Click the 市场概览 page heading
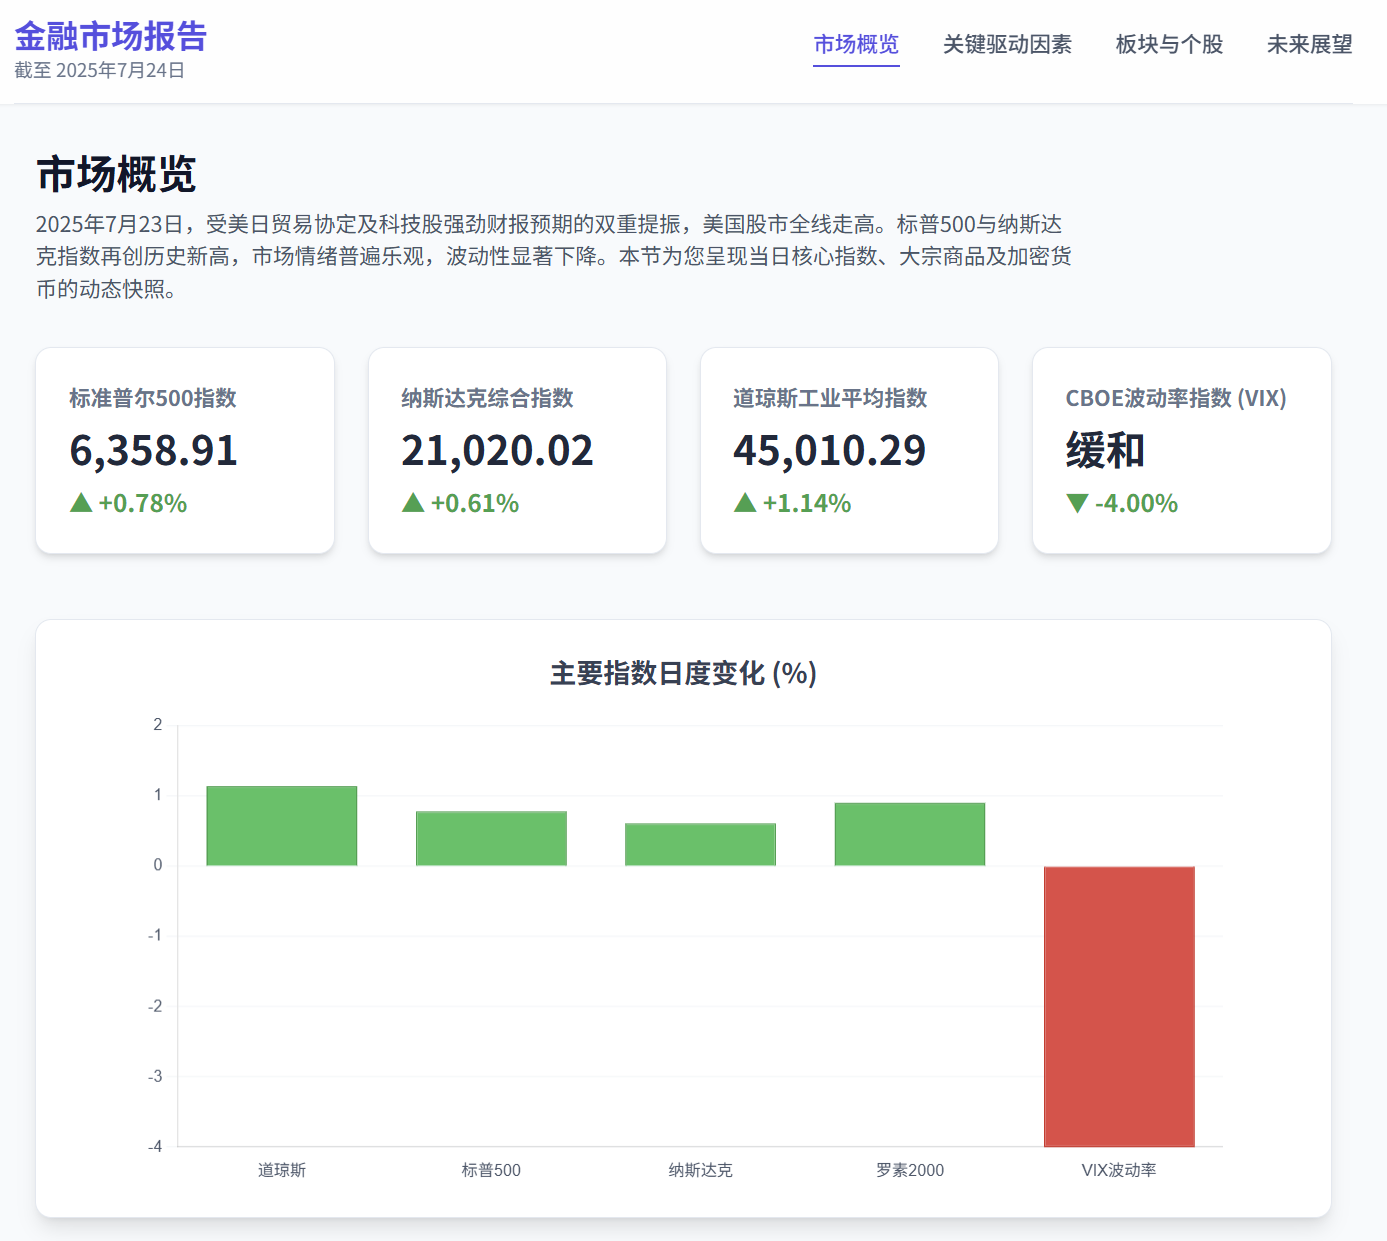This screenshot has height=1241, width=1387. pos(116,174)
